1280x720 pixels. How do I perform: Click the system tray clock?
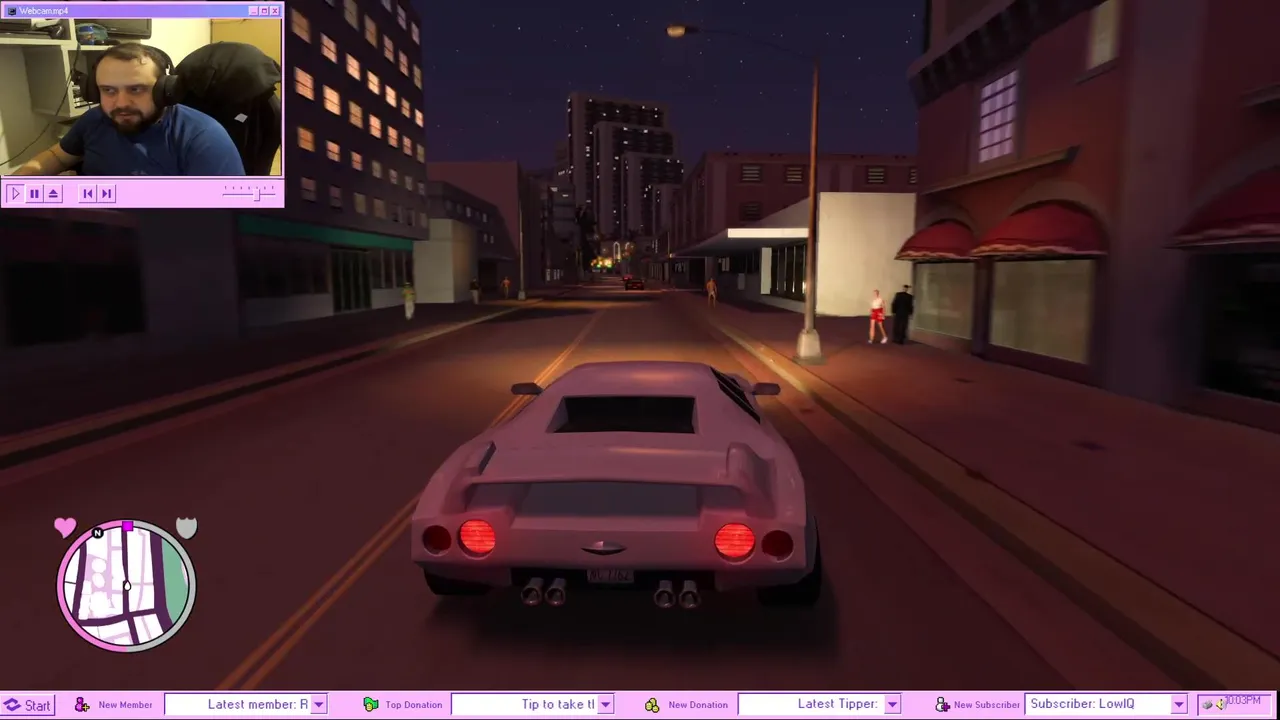(1244, 701)
